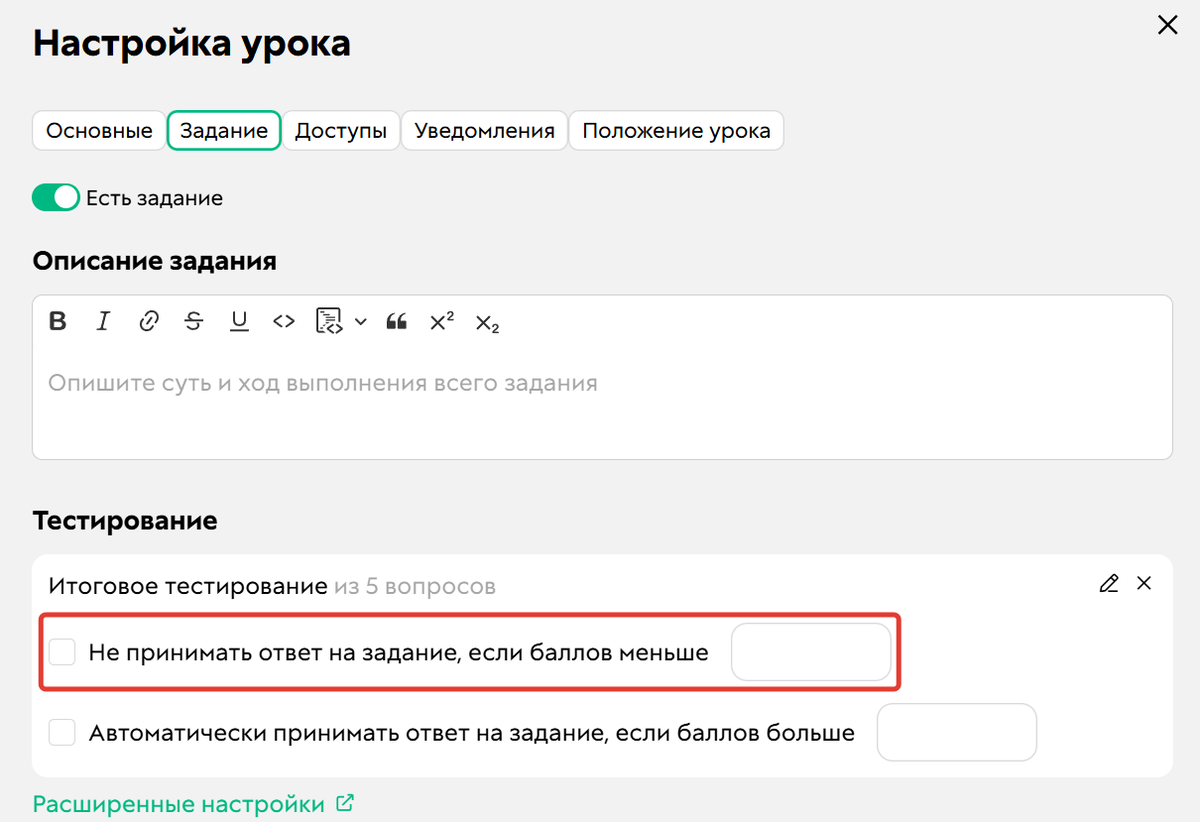Apply subscript formatting
Viewport: 1200px width, 822px height.
(487, 323)
